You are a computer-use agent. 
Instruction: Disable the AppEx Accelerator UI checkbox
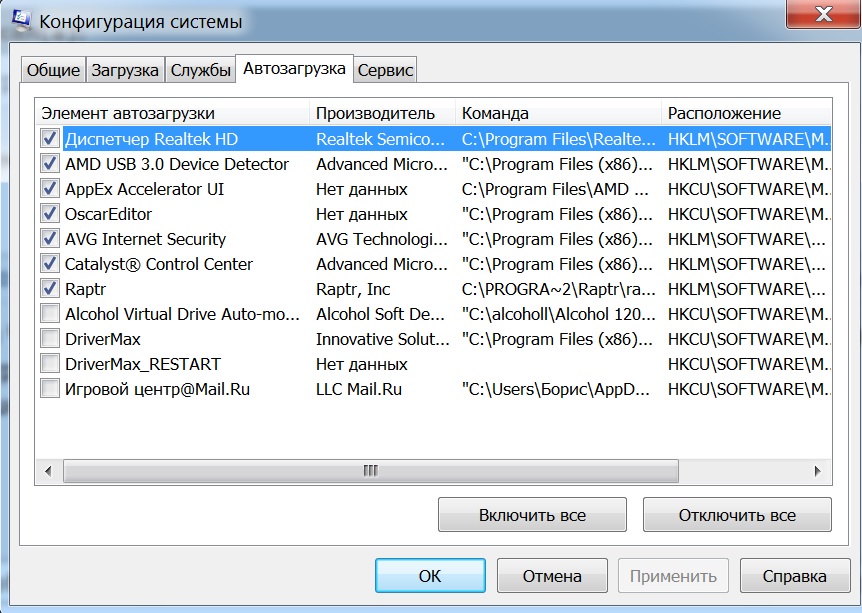coord(49,189)
